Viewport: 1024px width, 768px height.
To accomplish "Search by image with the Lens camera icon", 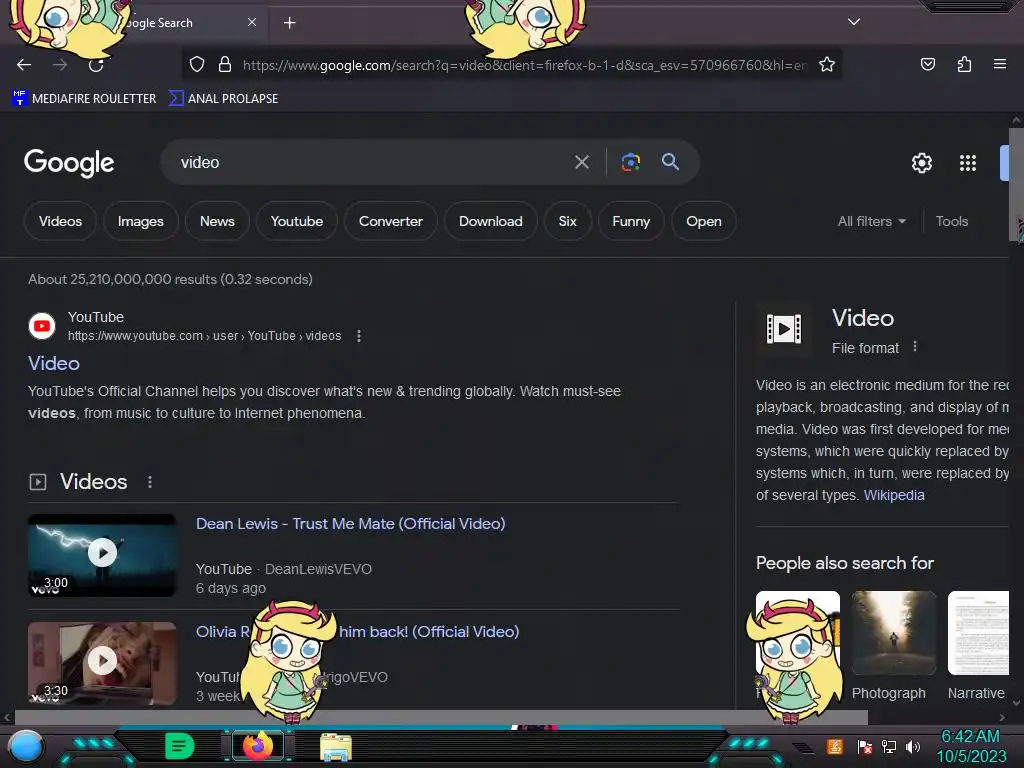I will (x=630, y=162).
